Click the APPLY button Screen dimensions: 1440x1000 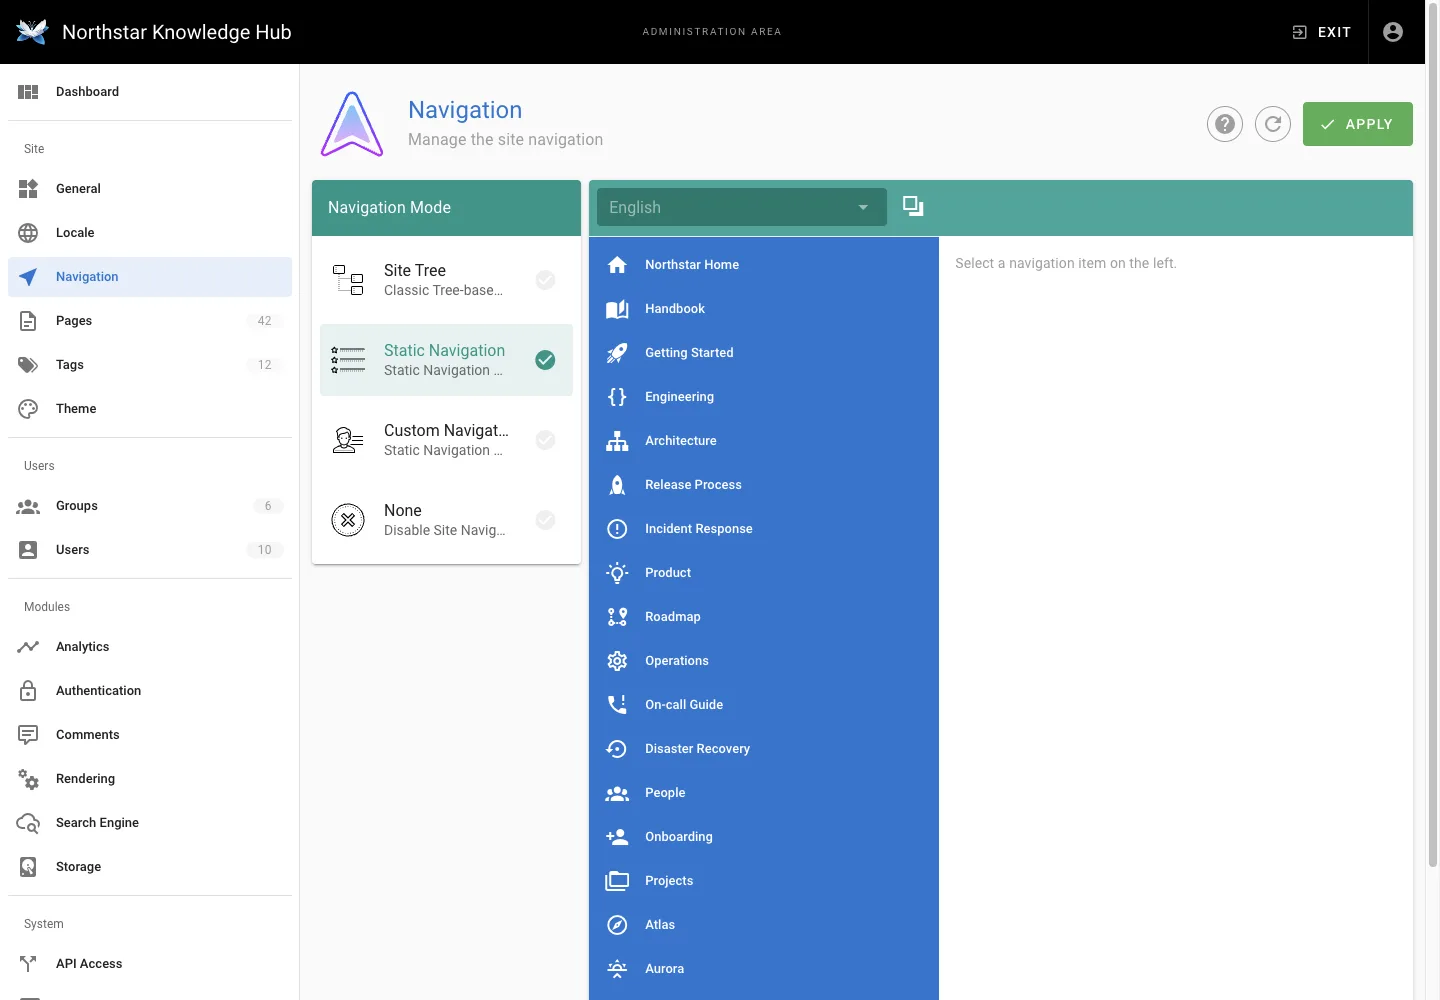(1358, 124)
